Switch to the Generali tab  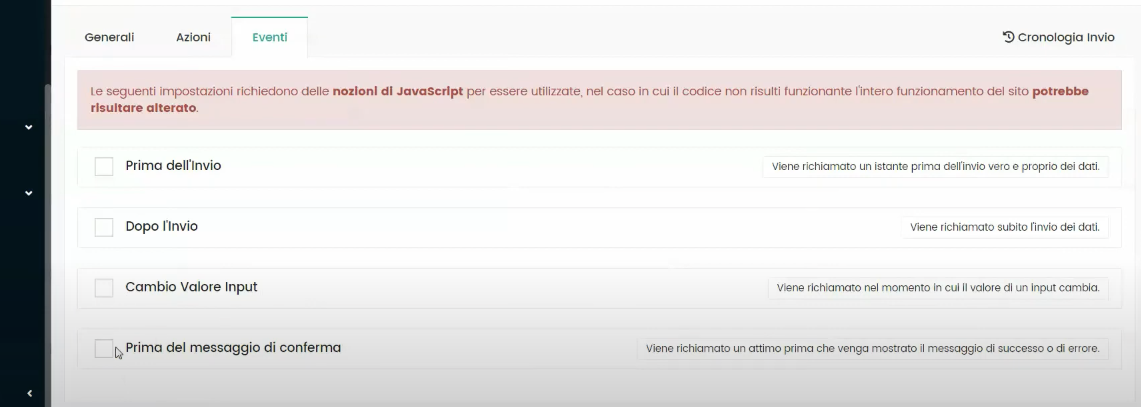coord(109,37)
